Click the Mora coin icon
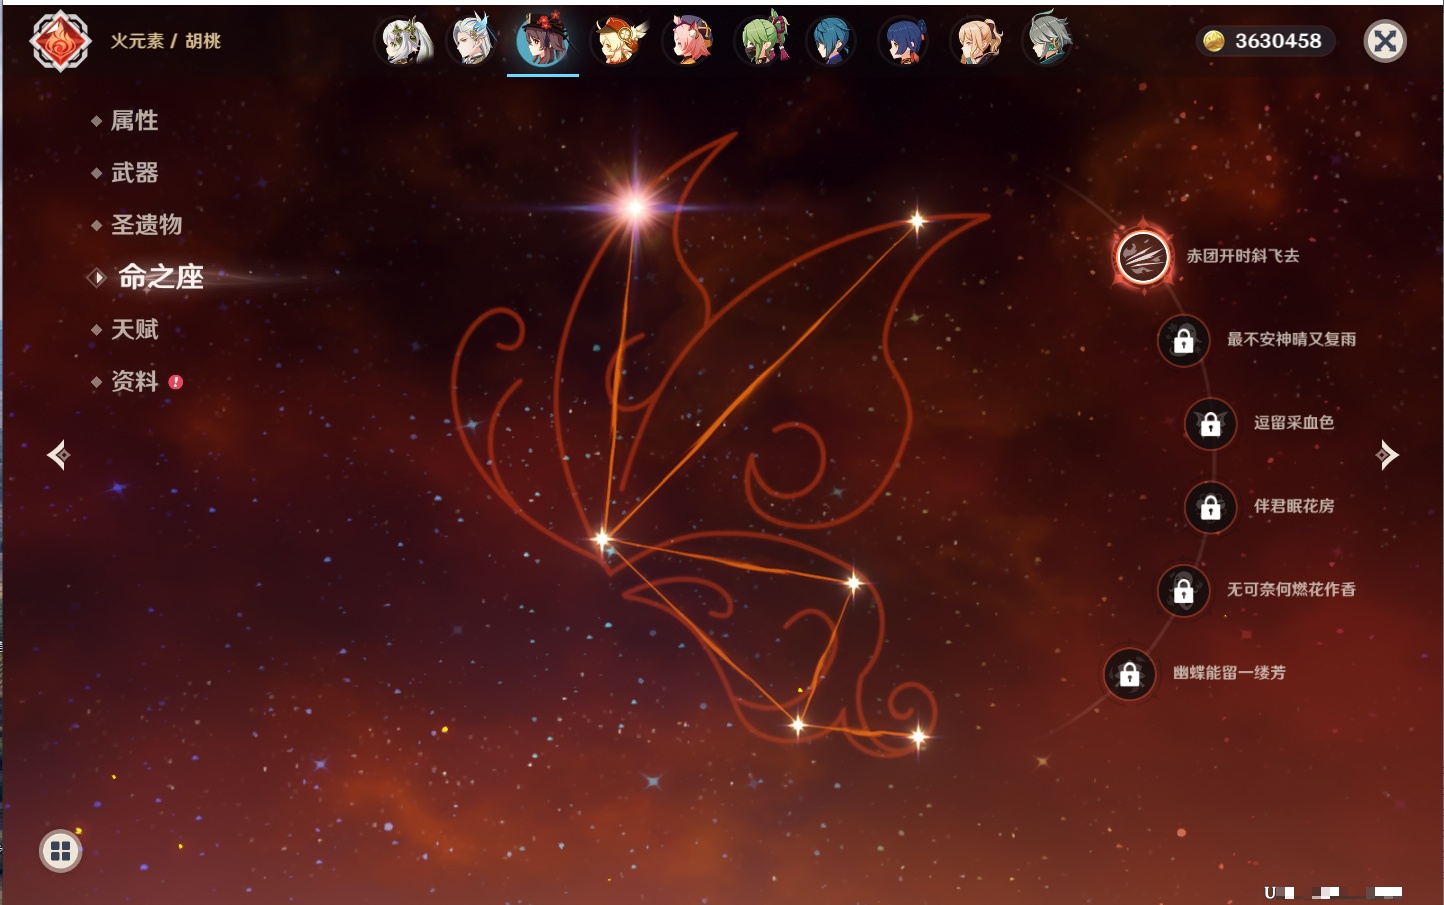The height and width of the screenshot is (905, 1444). click(1214, 41)
